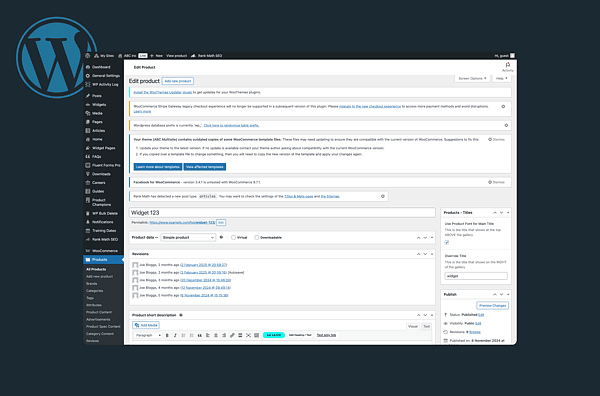Expand the Screen Options tab
This screenshot has height=396, width=600.
(x=472, y=78)
